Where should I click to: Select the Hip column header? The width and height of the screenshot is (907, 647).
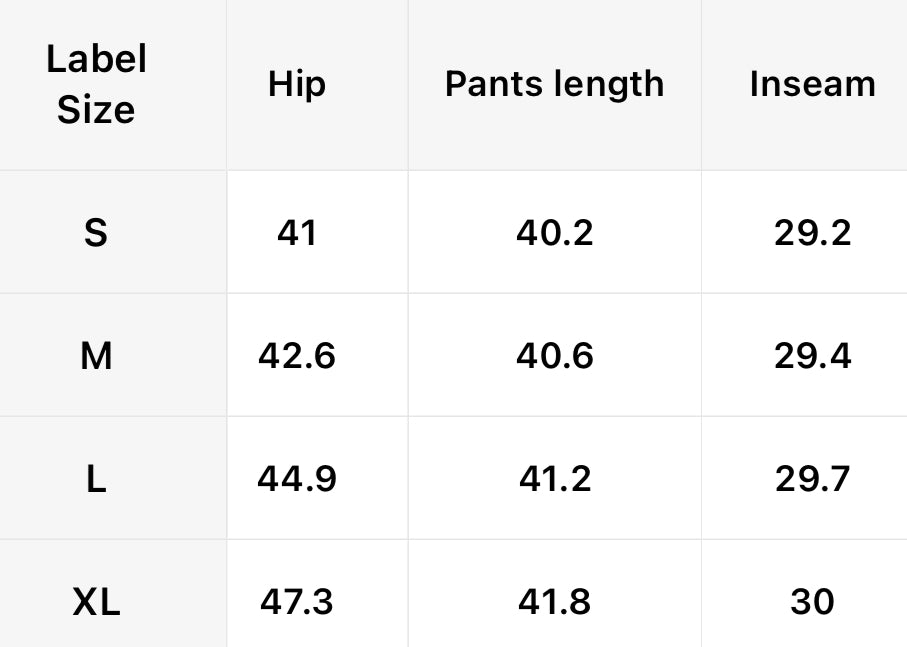[297, 84]
